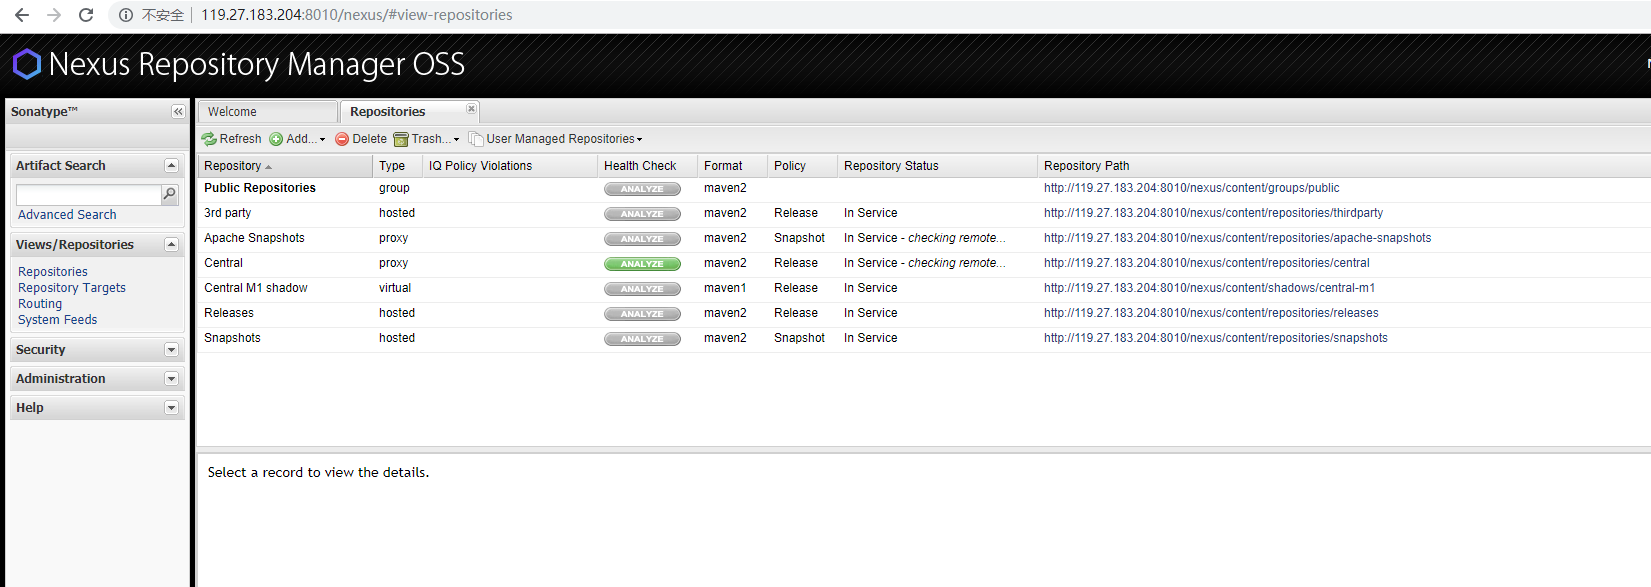This screenshot has height=587, width=1651.
Task: Click IQ Policy Violations column header
Action: 510,166
